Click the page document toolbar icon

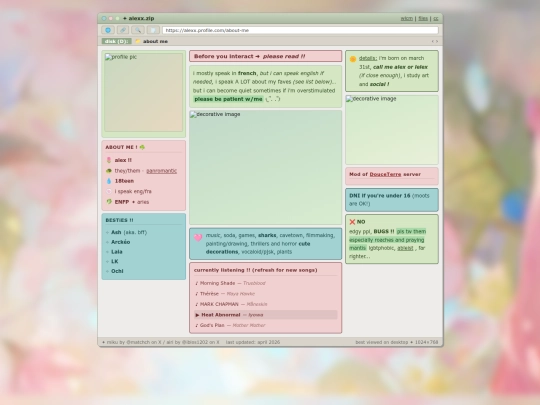153,30
